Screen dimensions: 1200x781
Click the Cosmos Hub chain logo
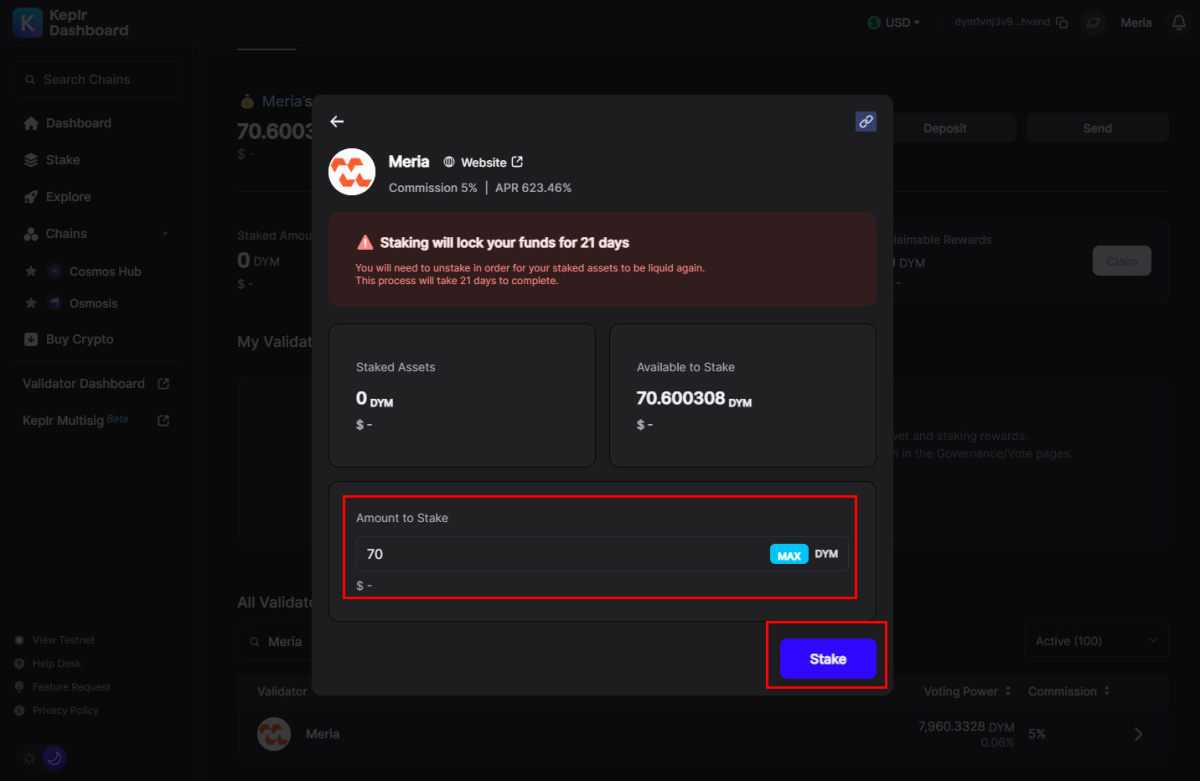coord(53,271)
